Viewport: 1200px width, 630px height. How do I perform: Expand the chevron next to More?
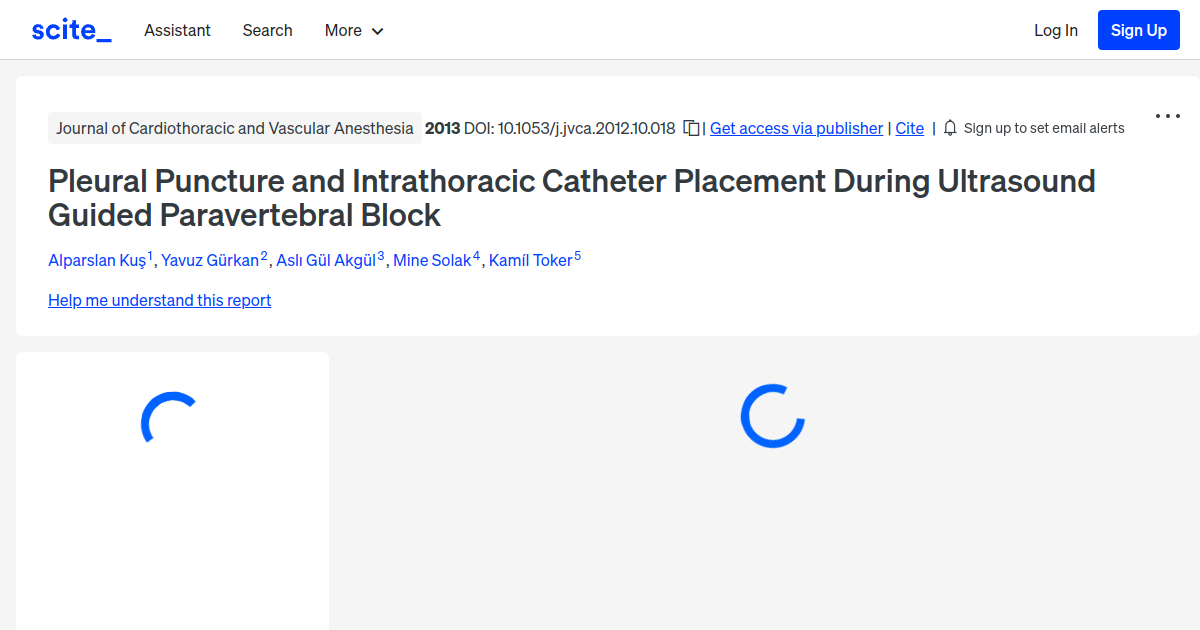point(378,31)
